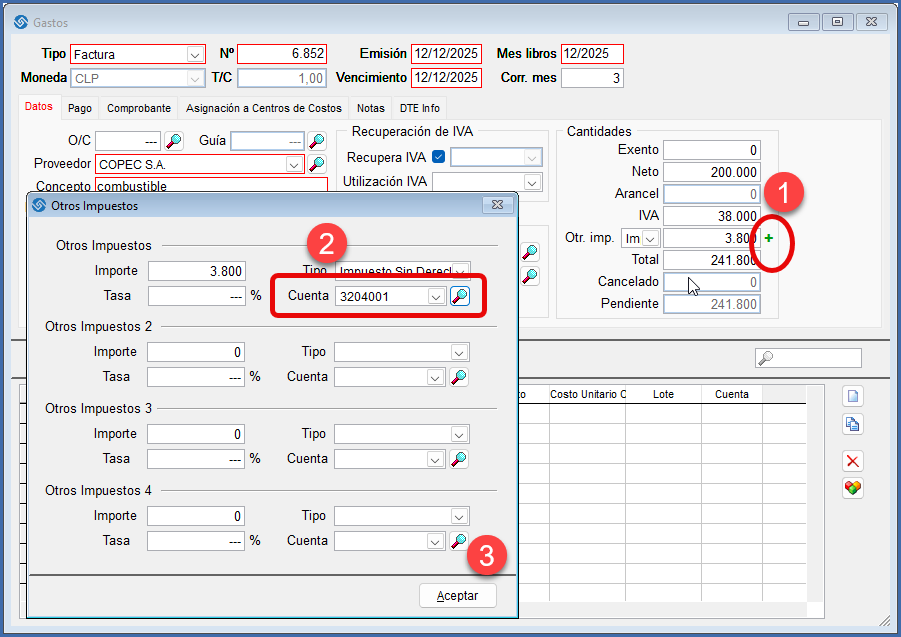Open the O/C search magnifier
The image size is (901, 637).
point(174,141)
